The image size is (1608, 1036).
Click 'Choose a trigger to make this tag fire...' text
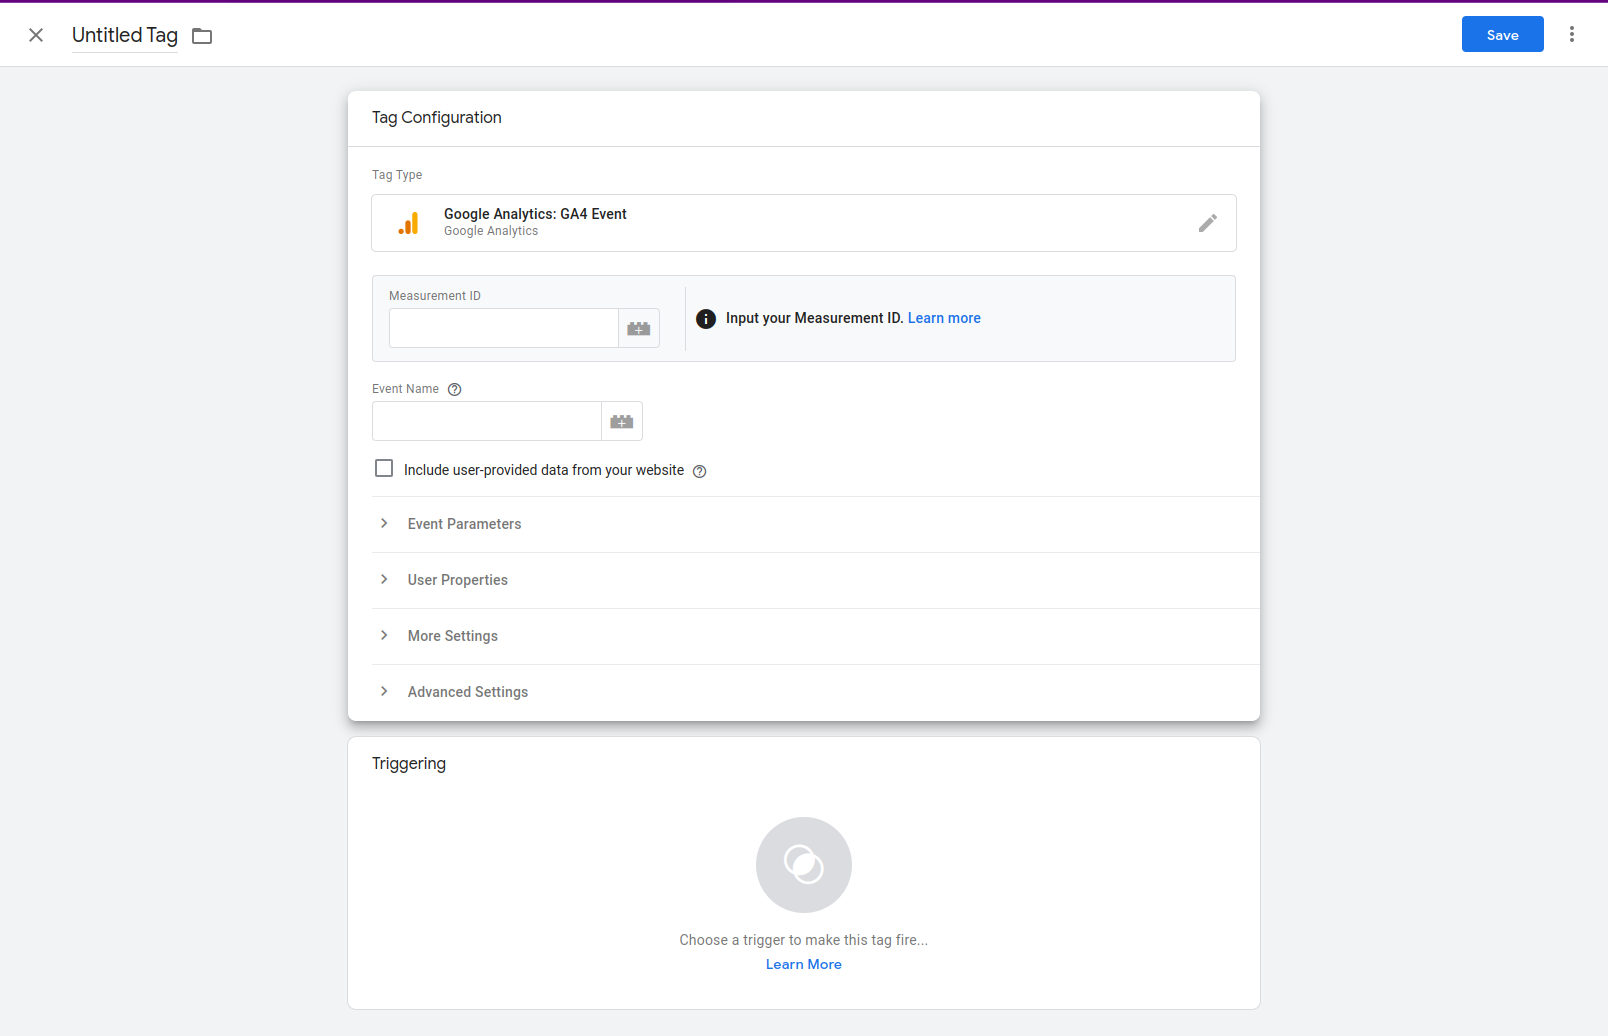click(x=804, y=940)
